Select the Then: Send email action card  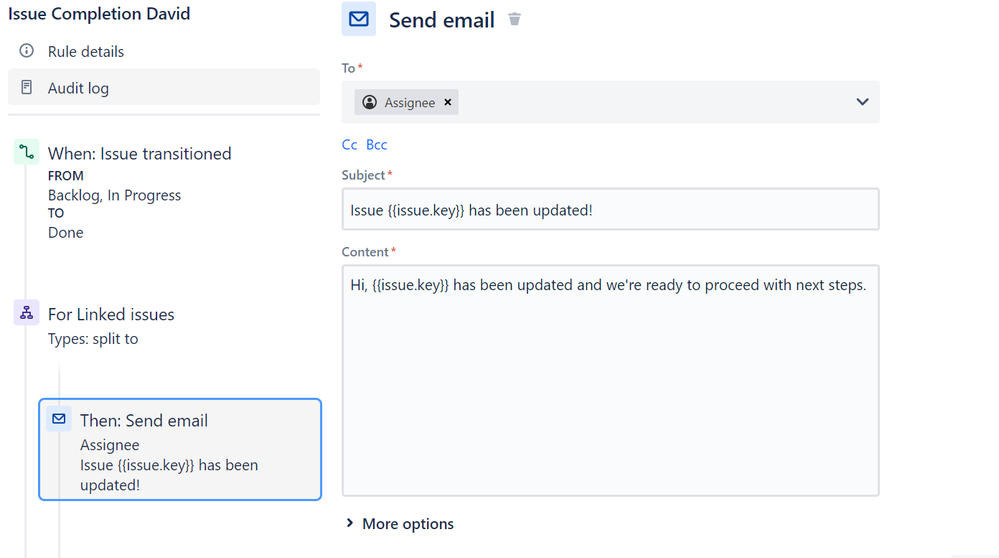click(180, 450)
